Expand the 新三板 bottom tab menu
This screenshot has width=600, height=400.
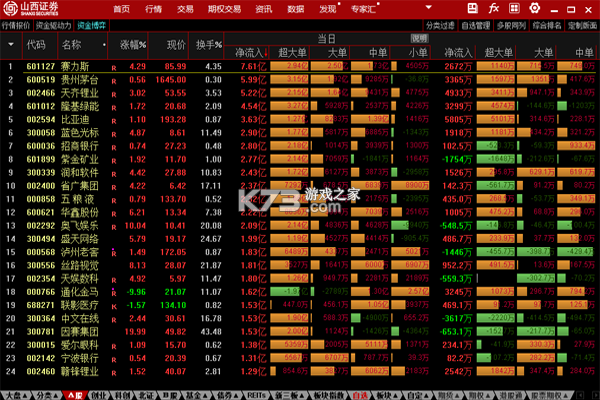pos(302,395)
